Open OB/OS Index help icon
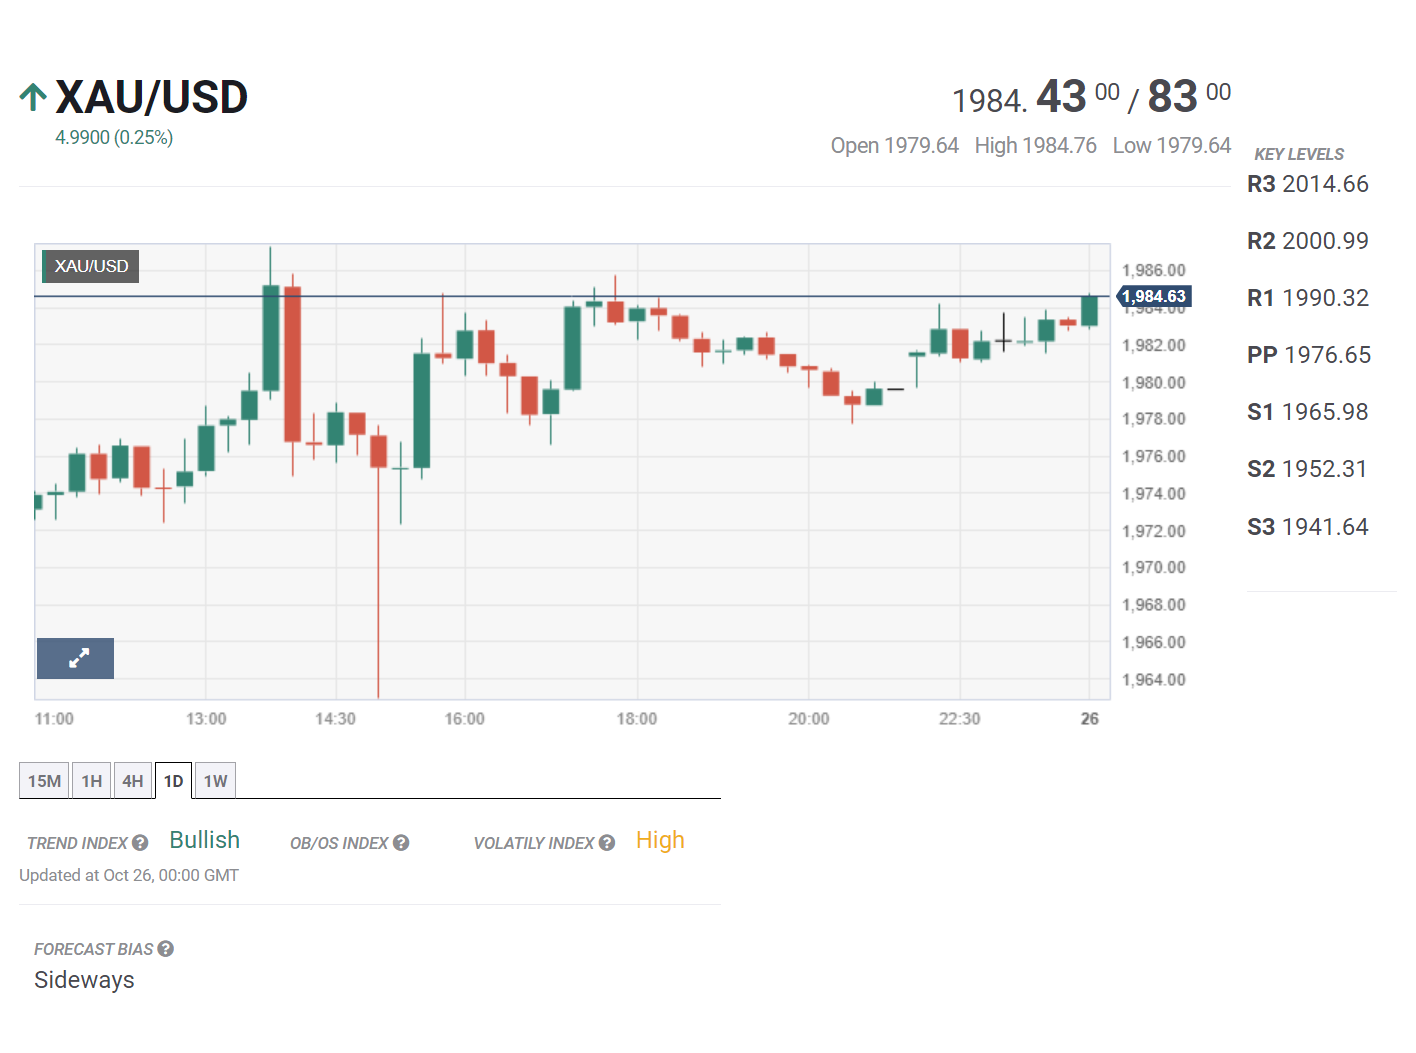 (x=401, y=843)
